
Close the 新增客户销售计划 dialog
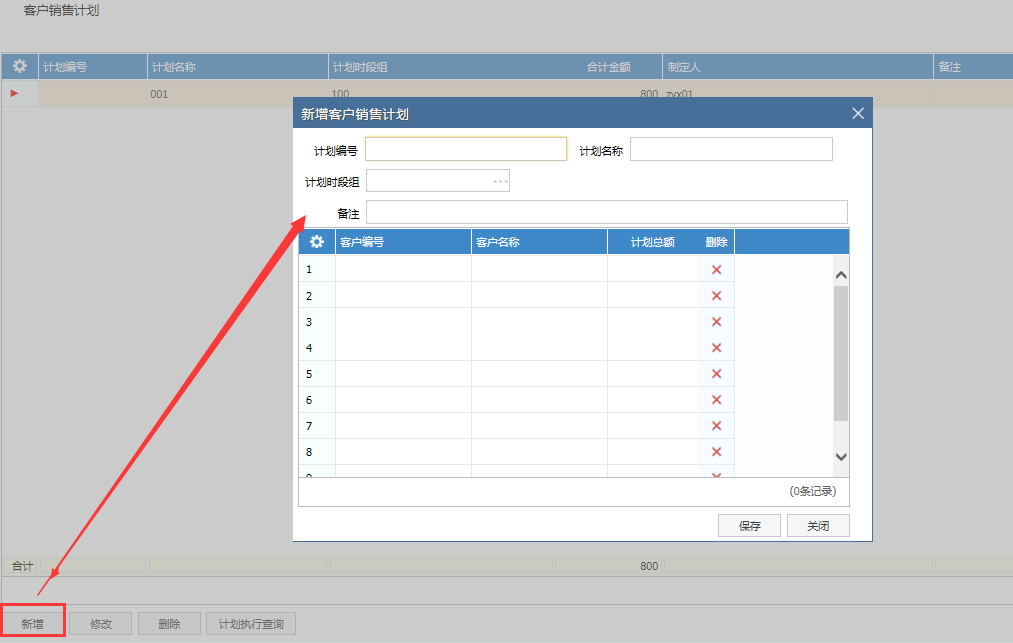(x=858, y=114)
